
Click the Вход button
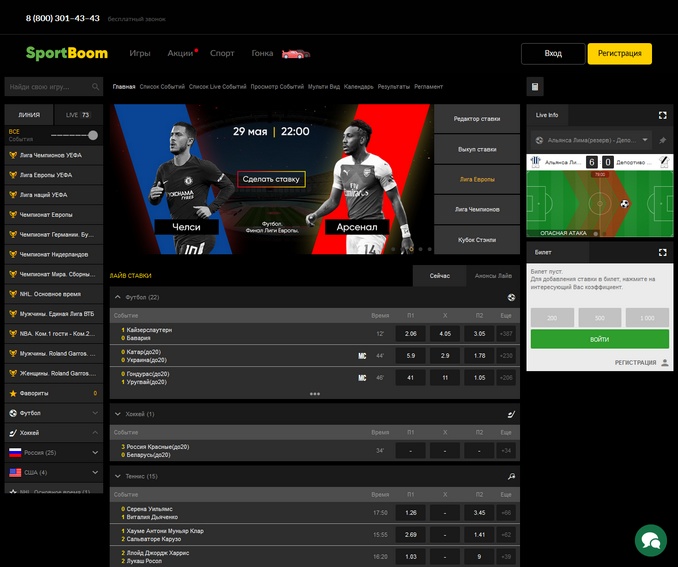coord(553,54)
